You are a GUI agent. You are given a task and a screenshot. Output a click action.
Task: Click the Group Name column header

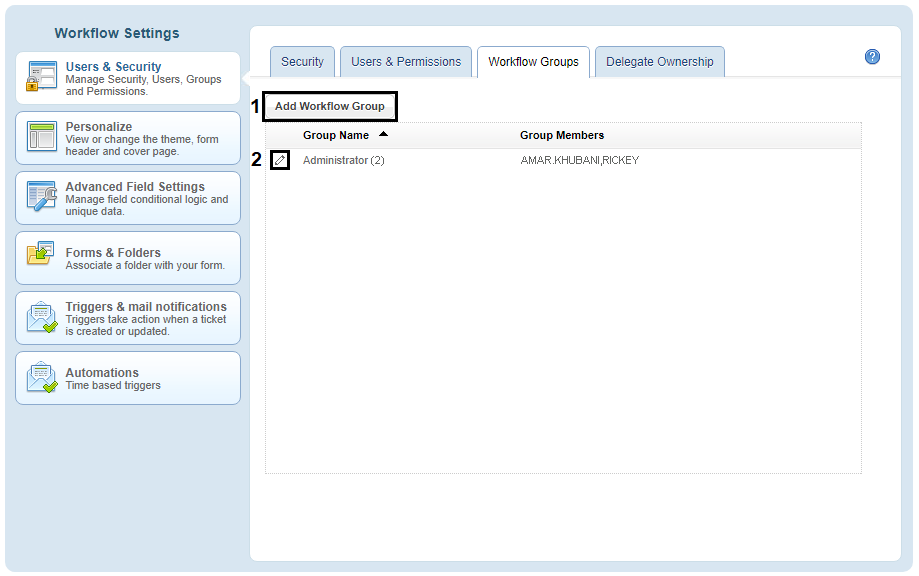tap(336, 135)
